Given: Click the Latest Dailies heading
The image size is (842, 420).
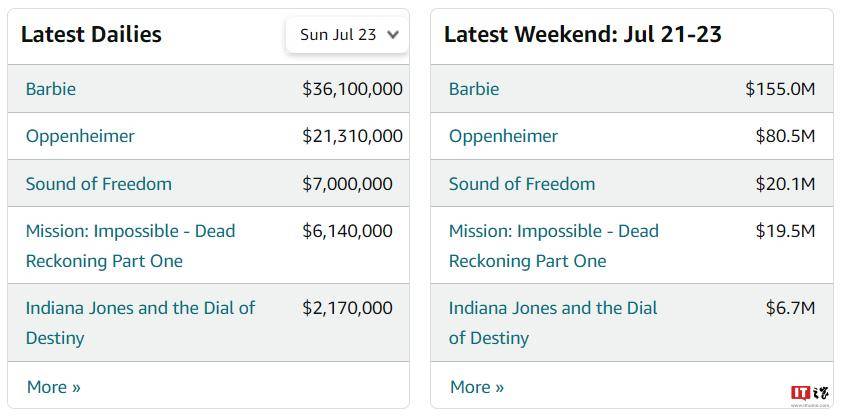Looking at the screenshot, I should pos(91,34).
